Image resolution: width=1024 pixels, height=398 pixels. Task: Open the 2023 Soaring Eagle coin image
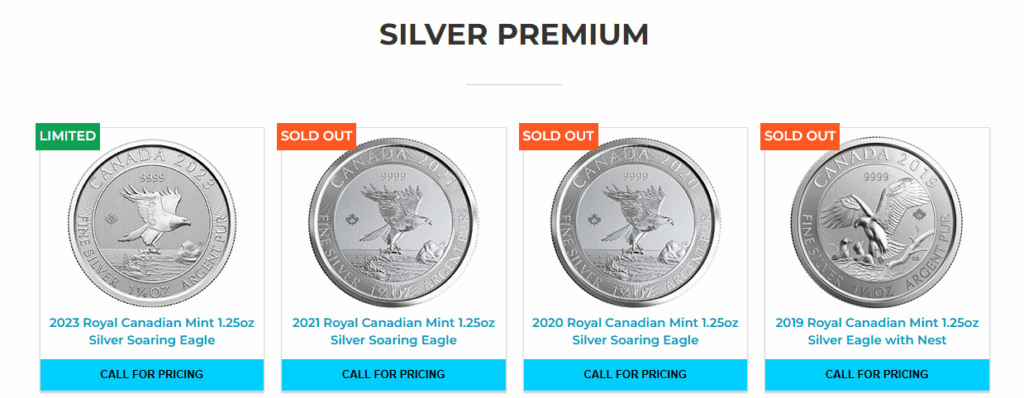click(152, 224)
